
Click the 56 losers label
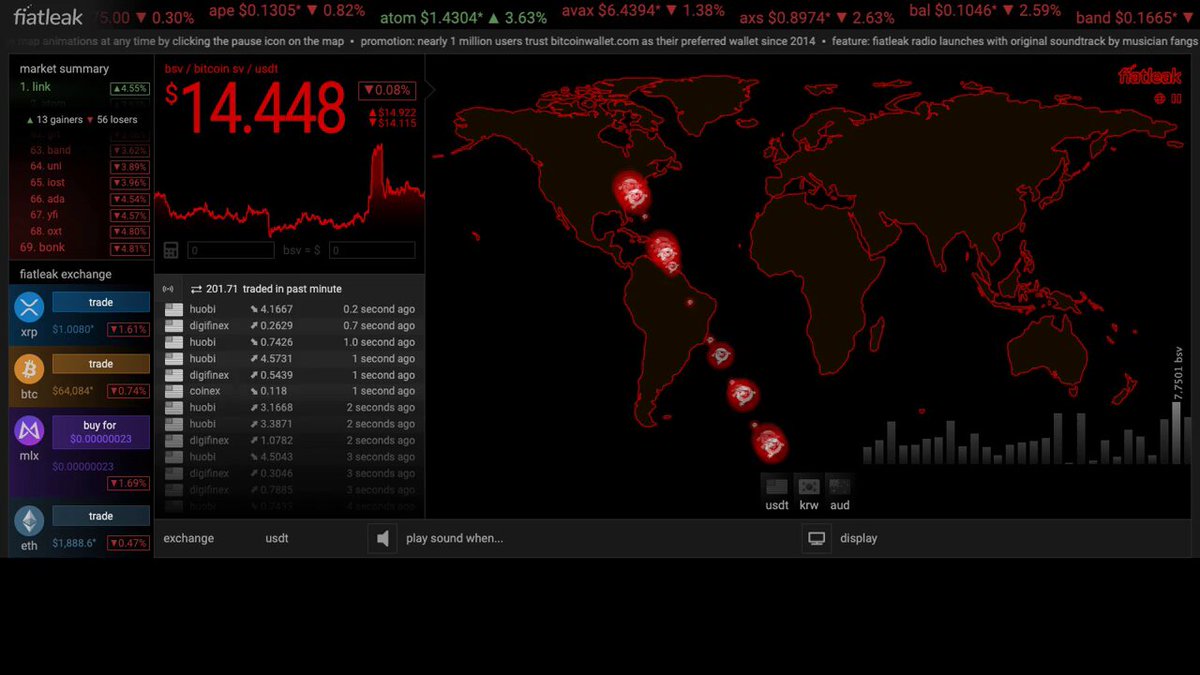(x=112, y=119)
